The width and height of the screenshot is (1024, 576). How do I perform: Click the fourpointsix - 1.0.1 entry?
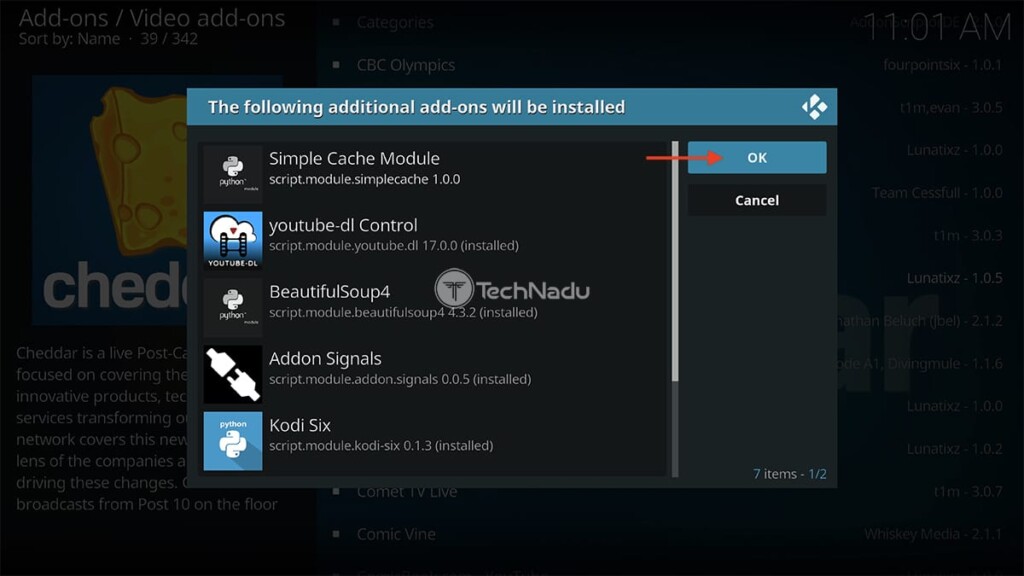click(x=942, y=65)
